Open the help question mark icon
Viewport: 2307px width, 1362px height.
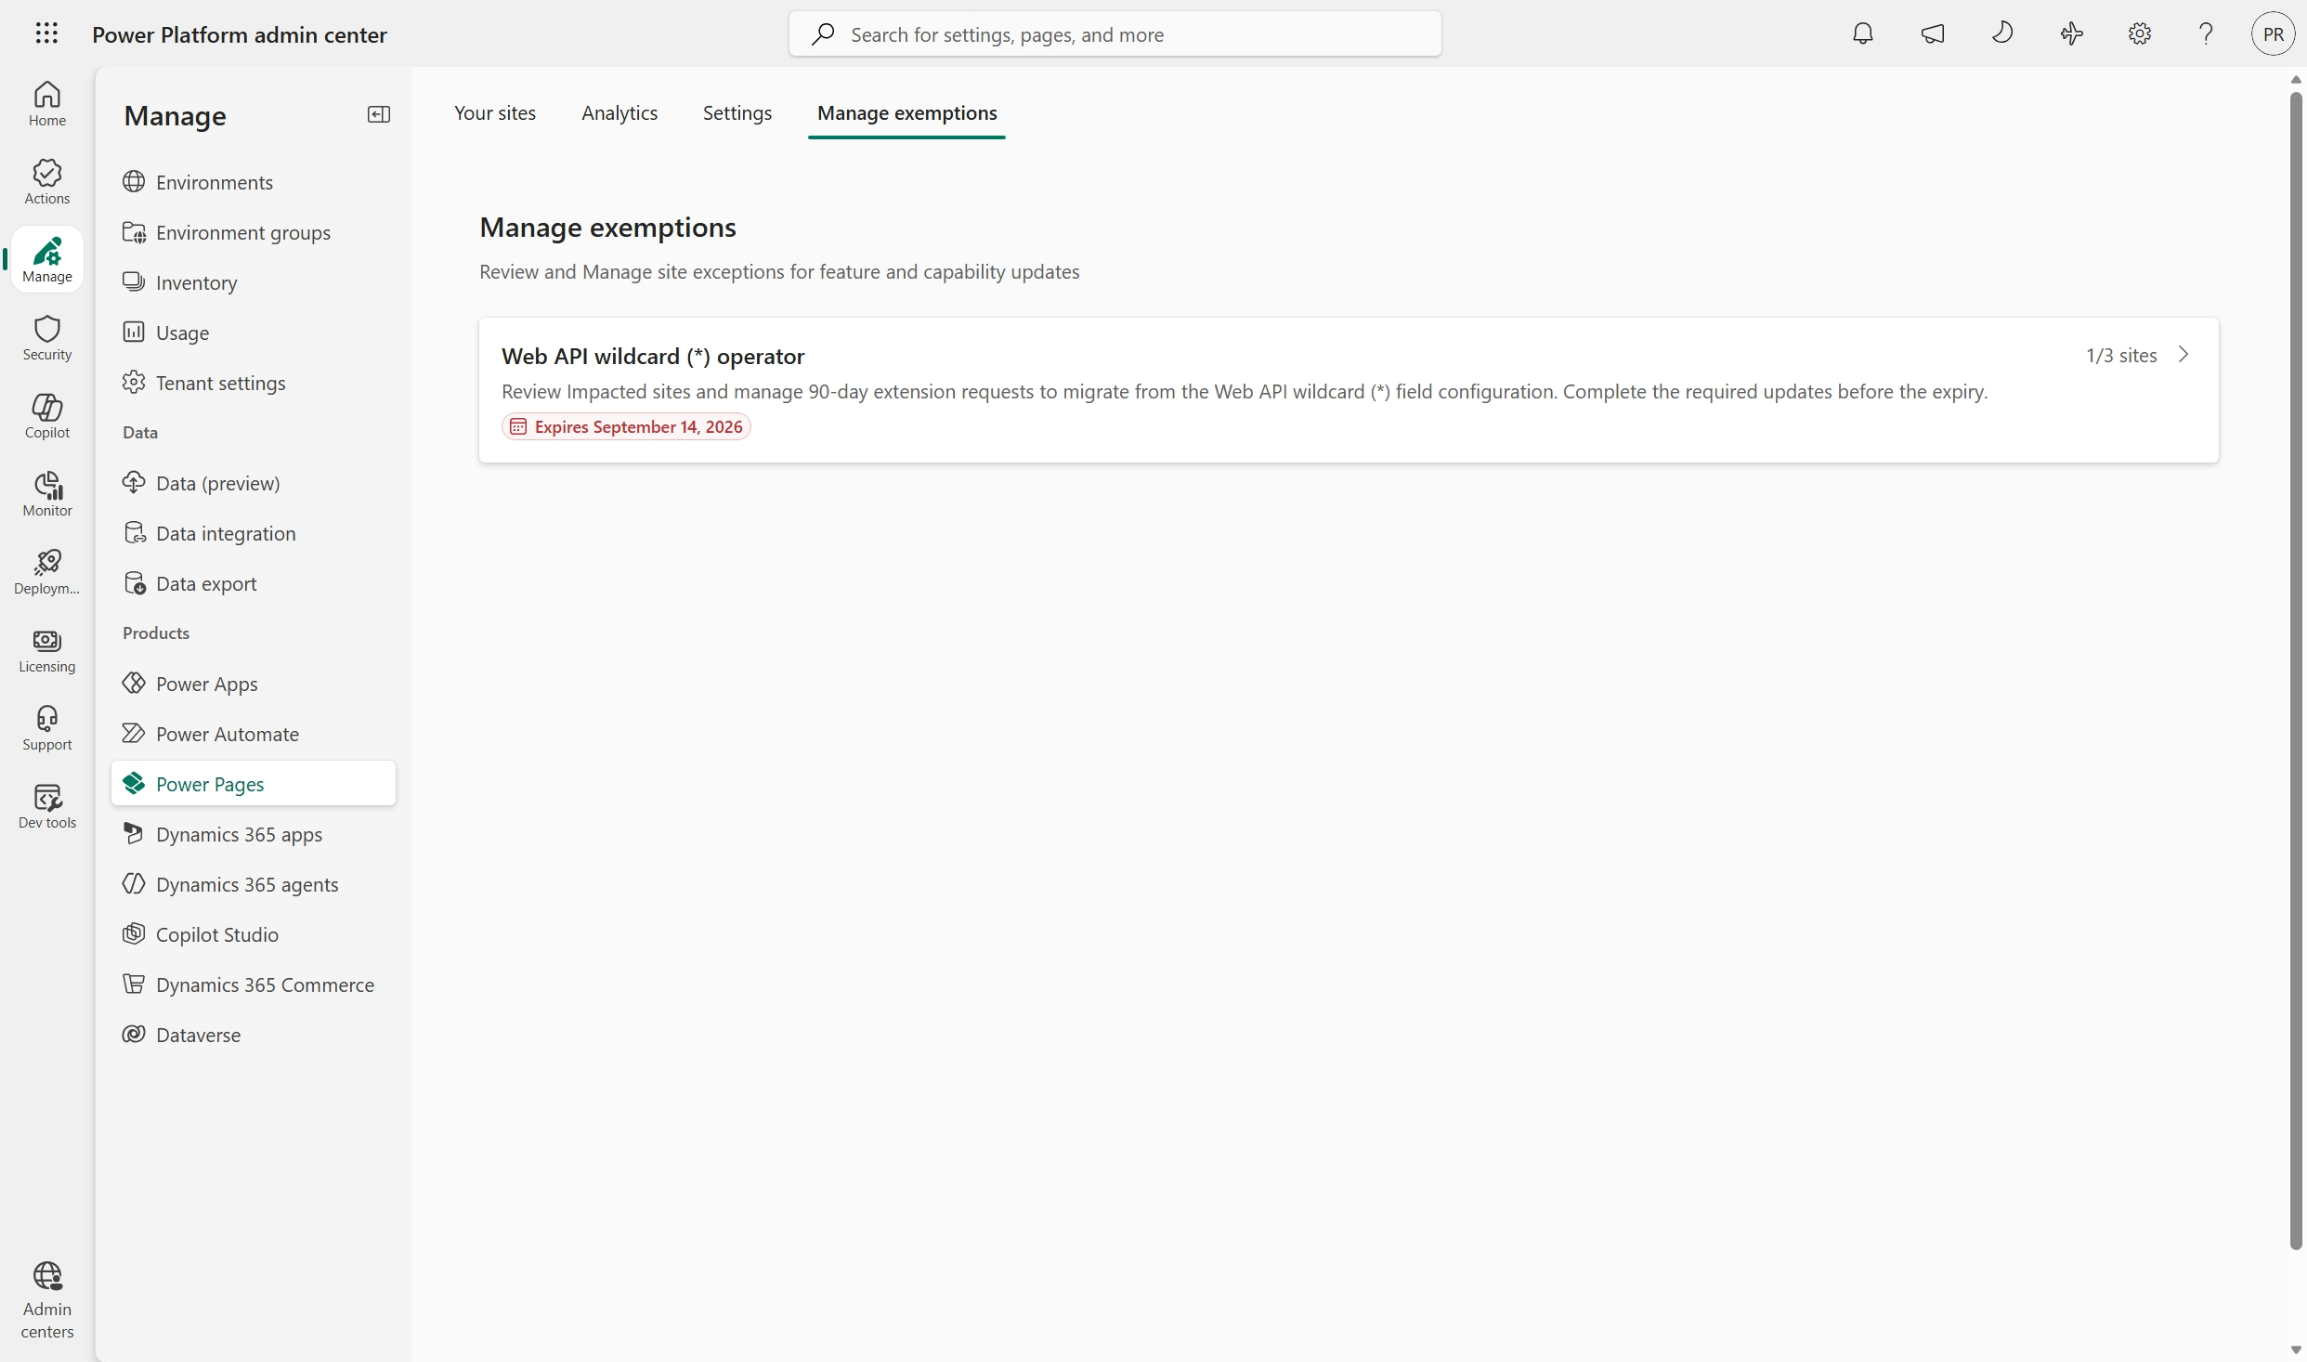pos(2206,34)
